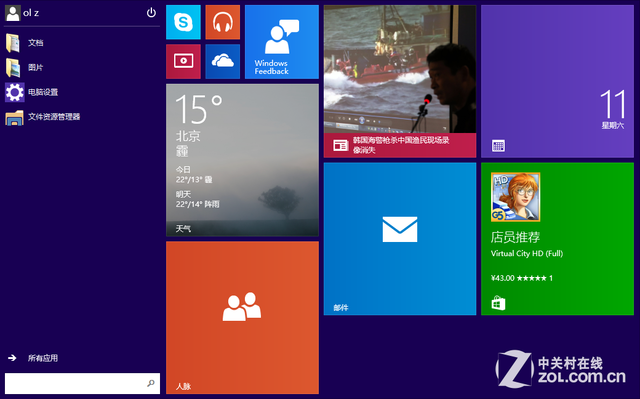Click the user avatar icon
Image resolution: width=640 pixels, height=399 pixels.
pos(13,13)
